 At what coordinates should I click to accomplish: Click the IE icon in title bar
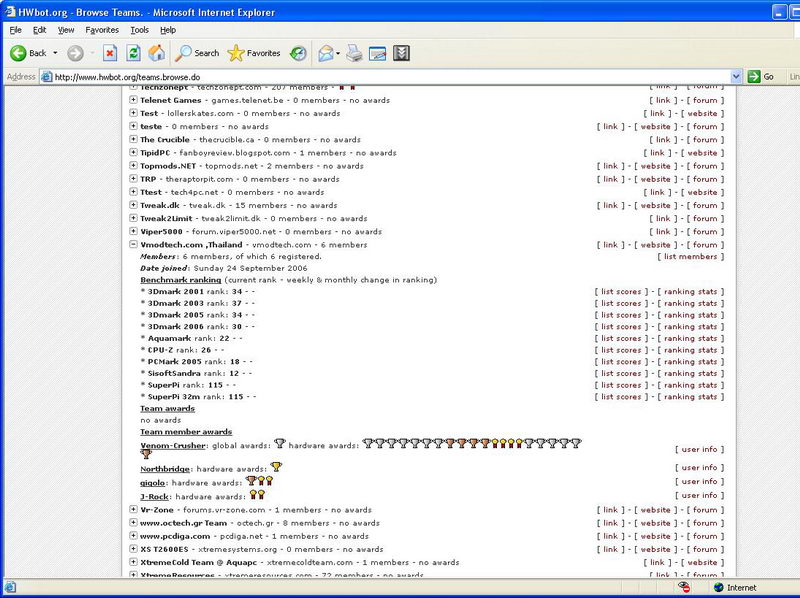click(x=10, y=12)
